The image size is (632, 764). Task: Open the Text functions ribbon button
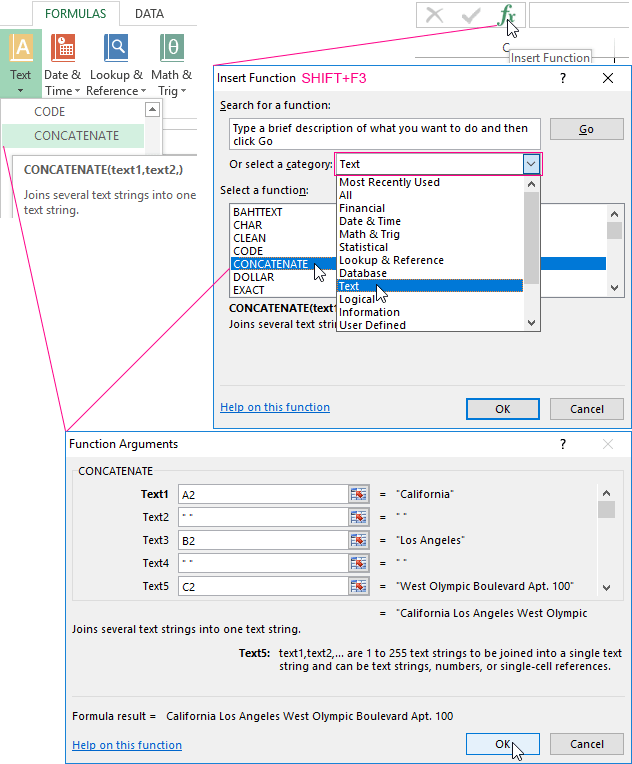coord(20,63)
